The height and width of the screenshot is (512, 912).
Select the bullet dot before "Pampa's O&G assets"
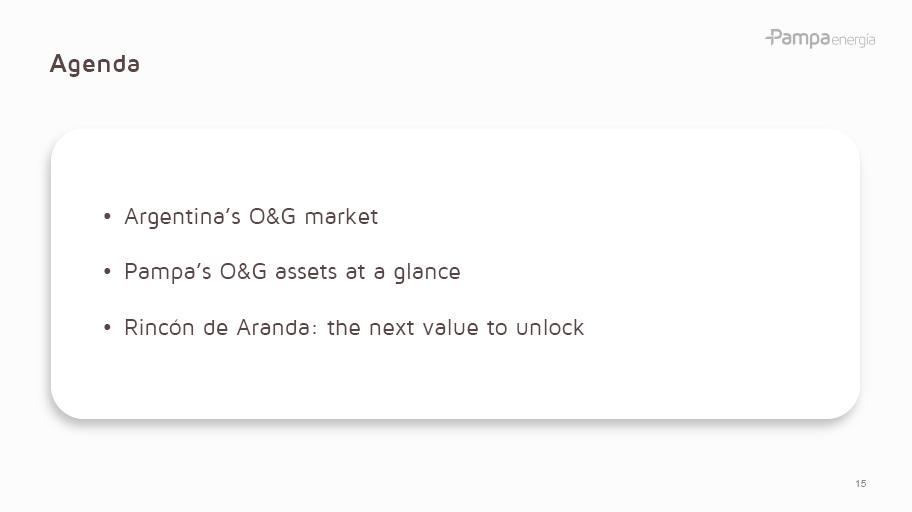pos(107,272)
